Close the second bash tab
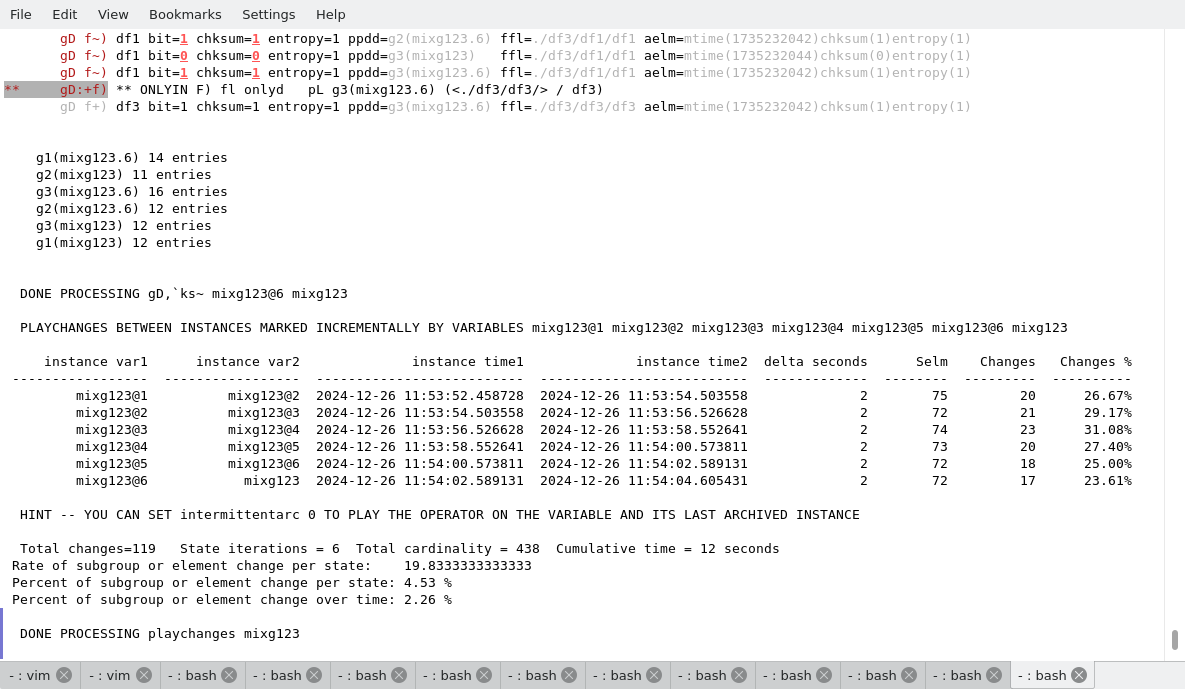Viewport: 1185px width, 689px height. pos(314,675)
